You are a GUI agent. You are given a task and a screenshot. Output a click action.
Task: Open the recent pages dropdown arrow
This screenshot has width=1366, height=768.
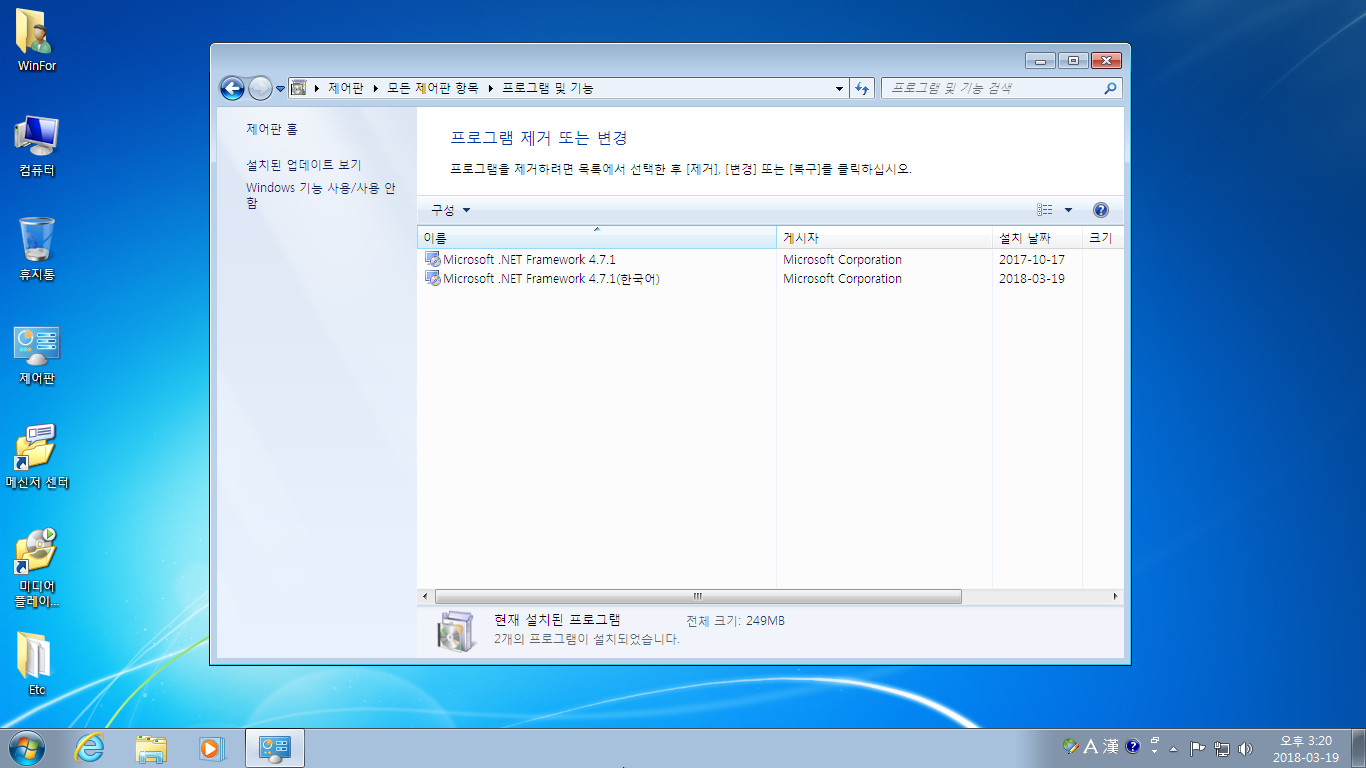280,89
